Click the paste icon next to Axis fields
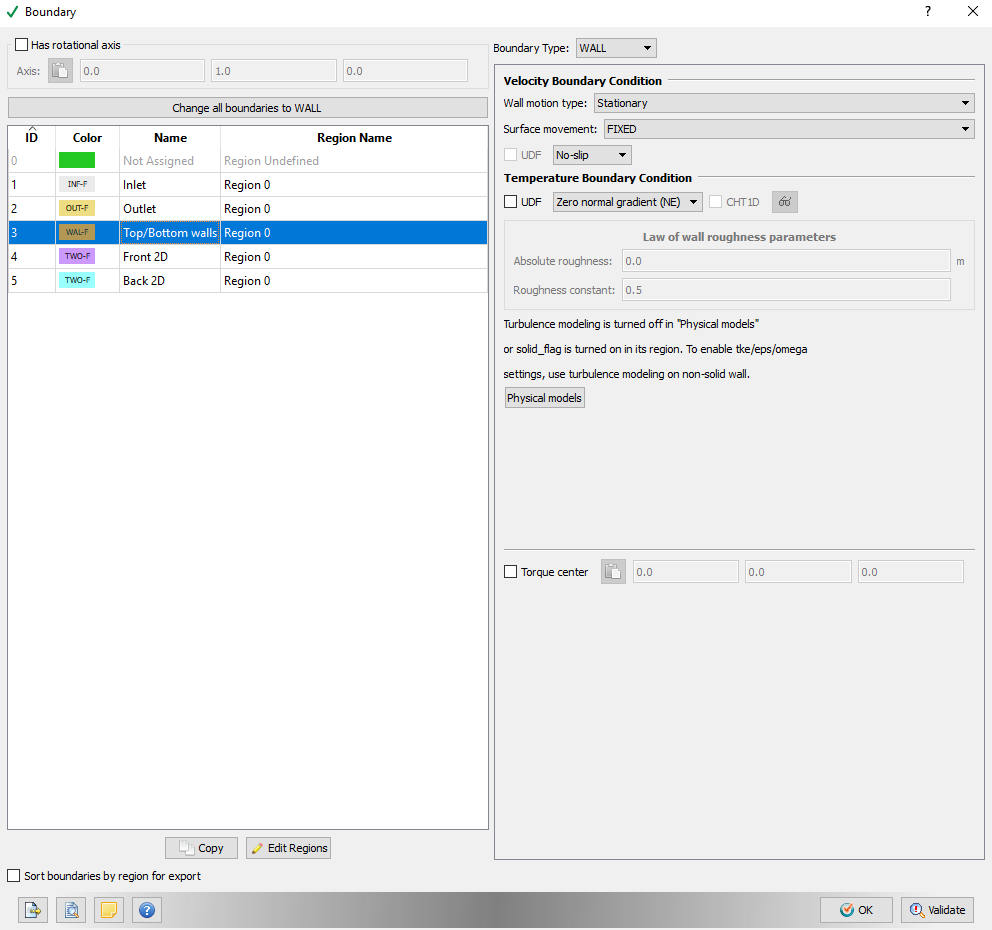This screenshot has width=992, height=930. 60,70
